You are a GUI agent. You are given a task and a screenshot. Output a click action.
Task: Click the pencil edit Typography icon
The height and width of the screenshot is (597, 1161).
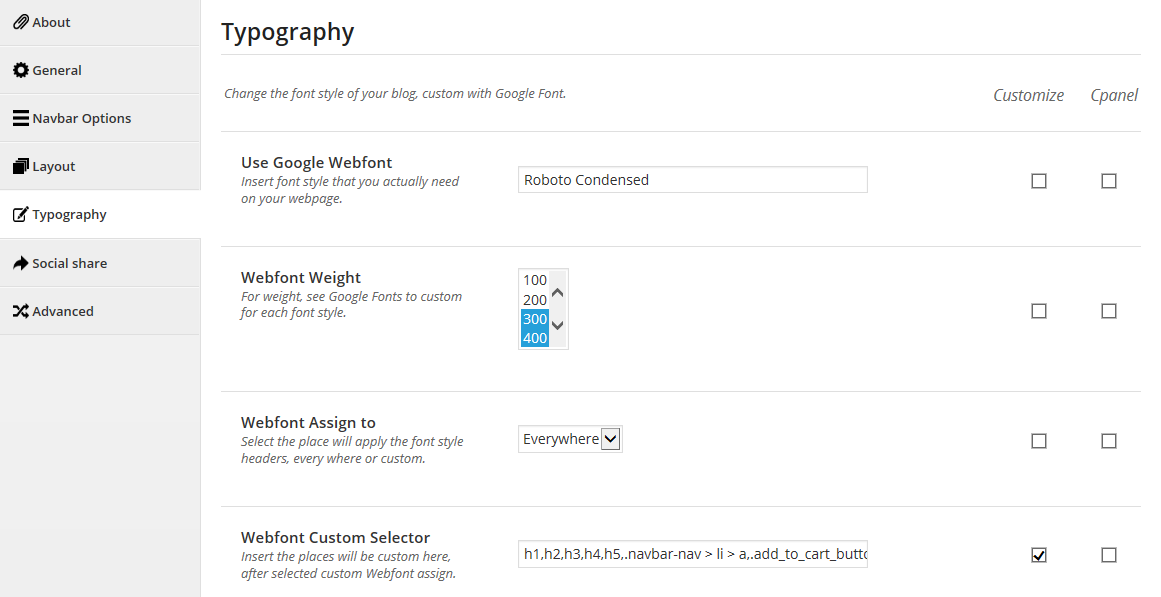[21, 215]
